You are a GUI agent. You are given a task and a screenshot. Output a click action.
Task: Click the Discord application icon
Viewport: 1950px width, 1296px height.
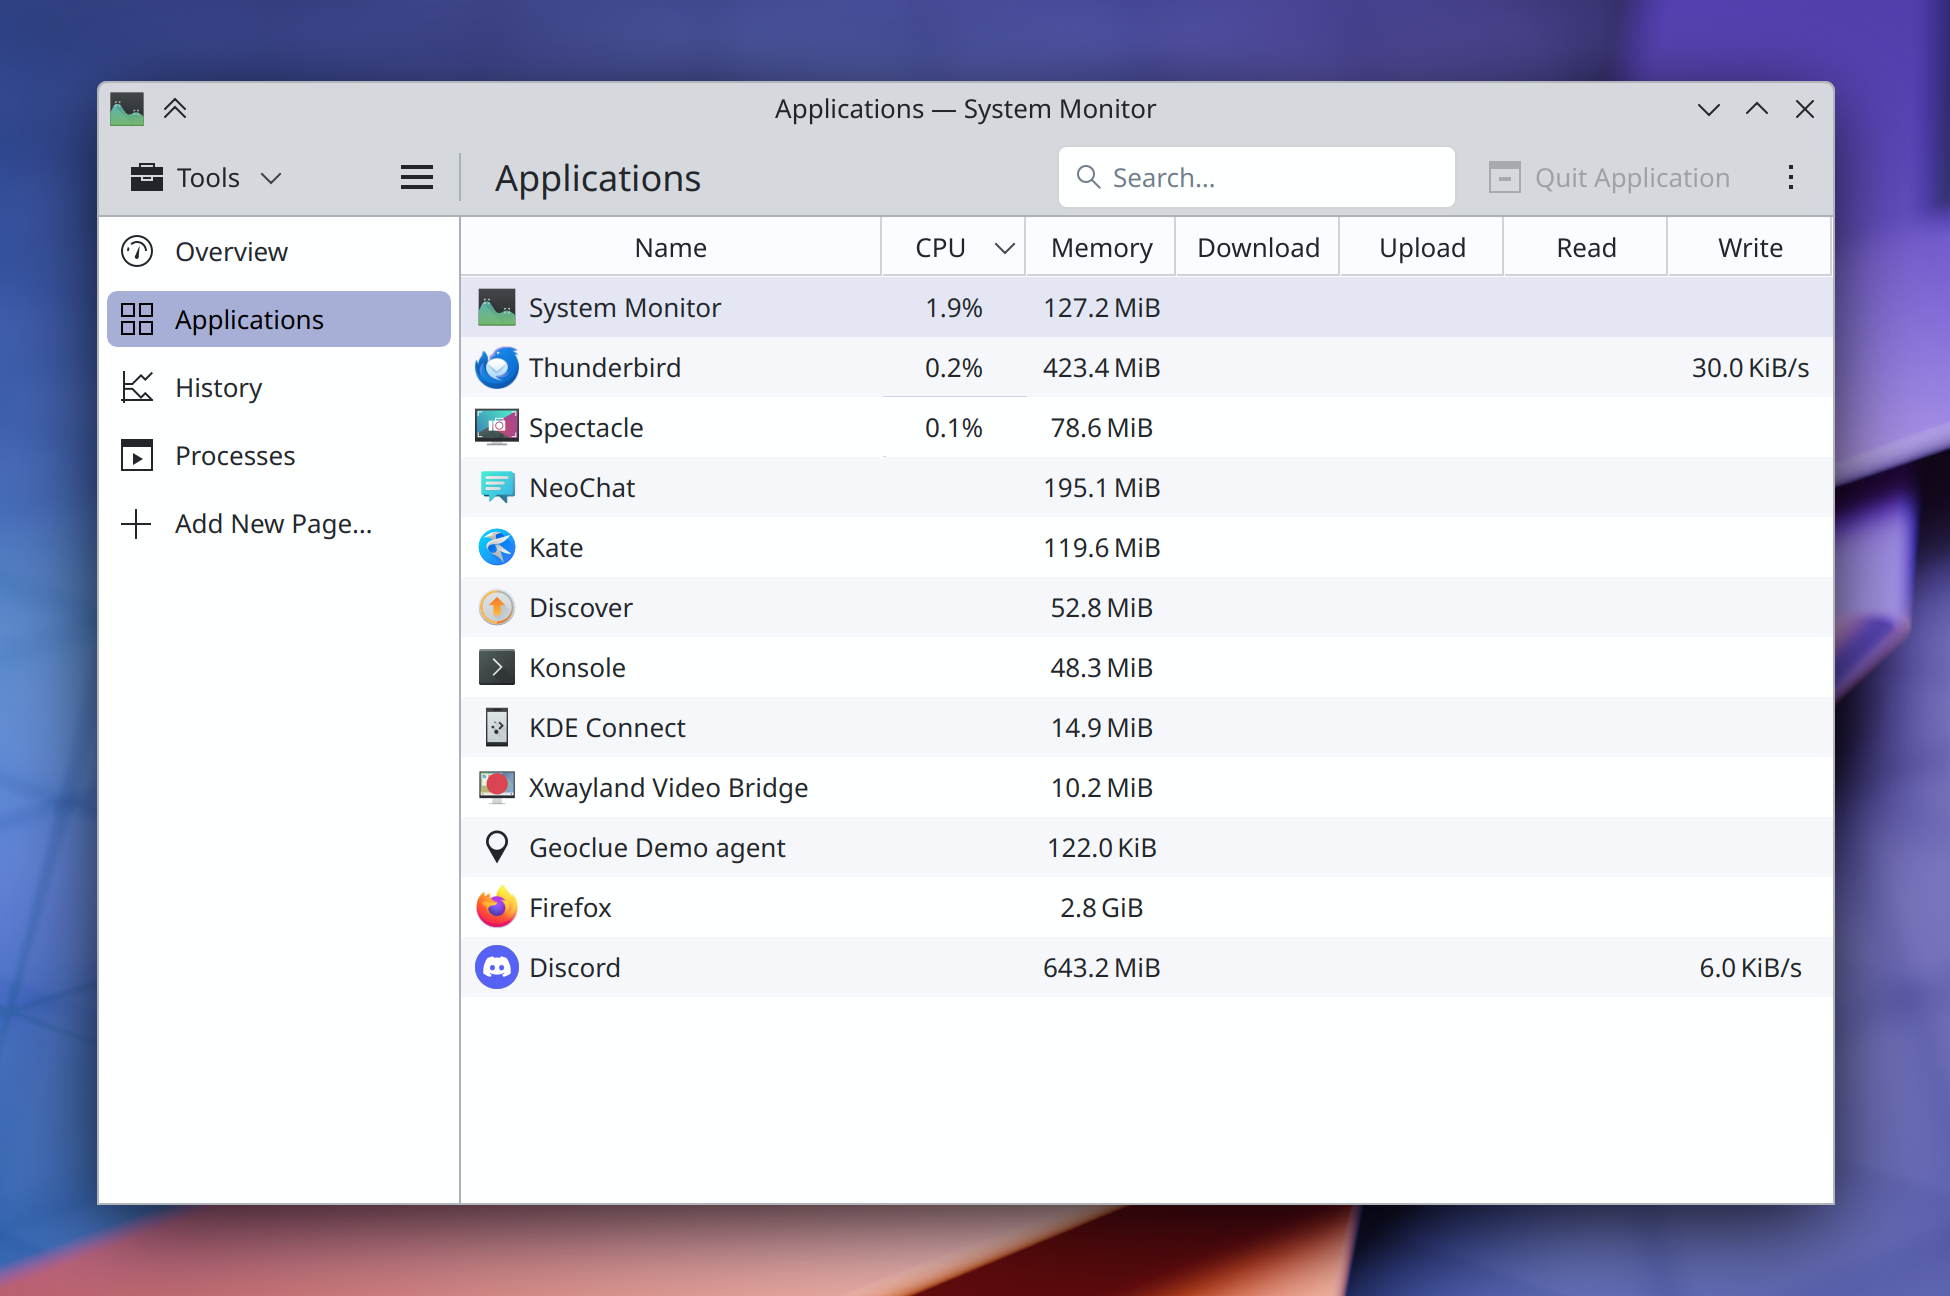[496, 968]
